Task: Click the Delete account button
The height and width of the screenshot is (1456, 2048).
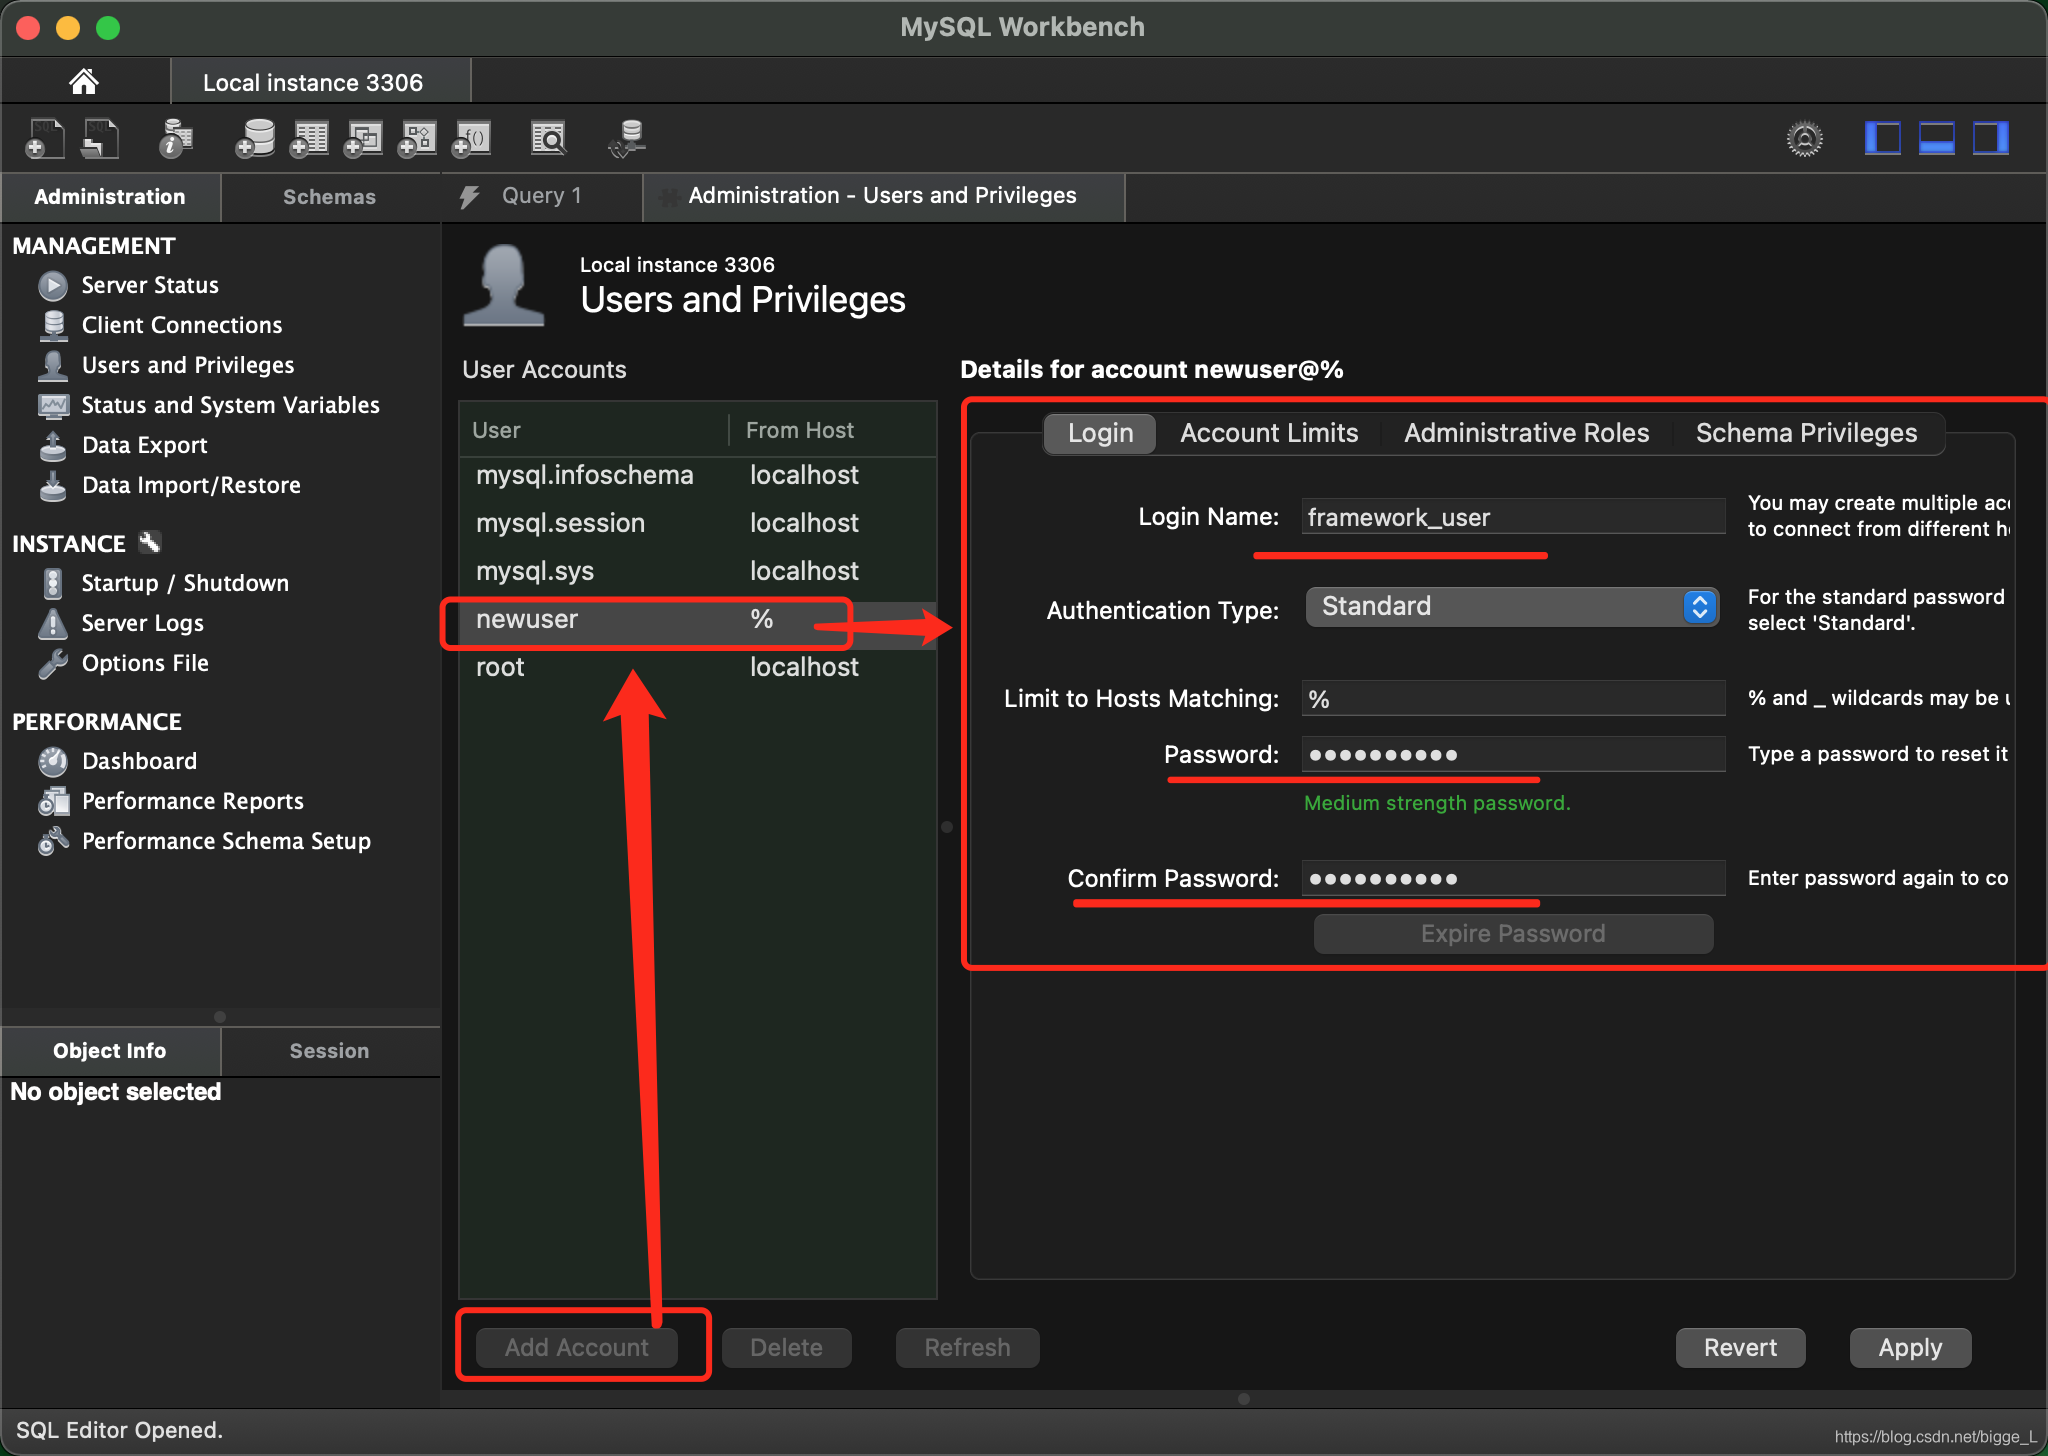Action: [787, 1348]
